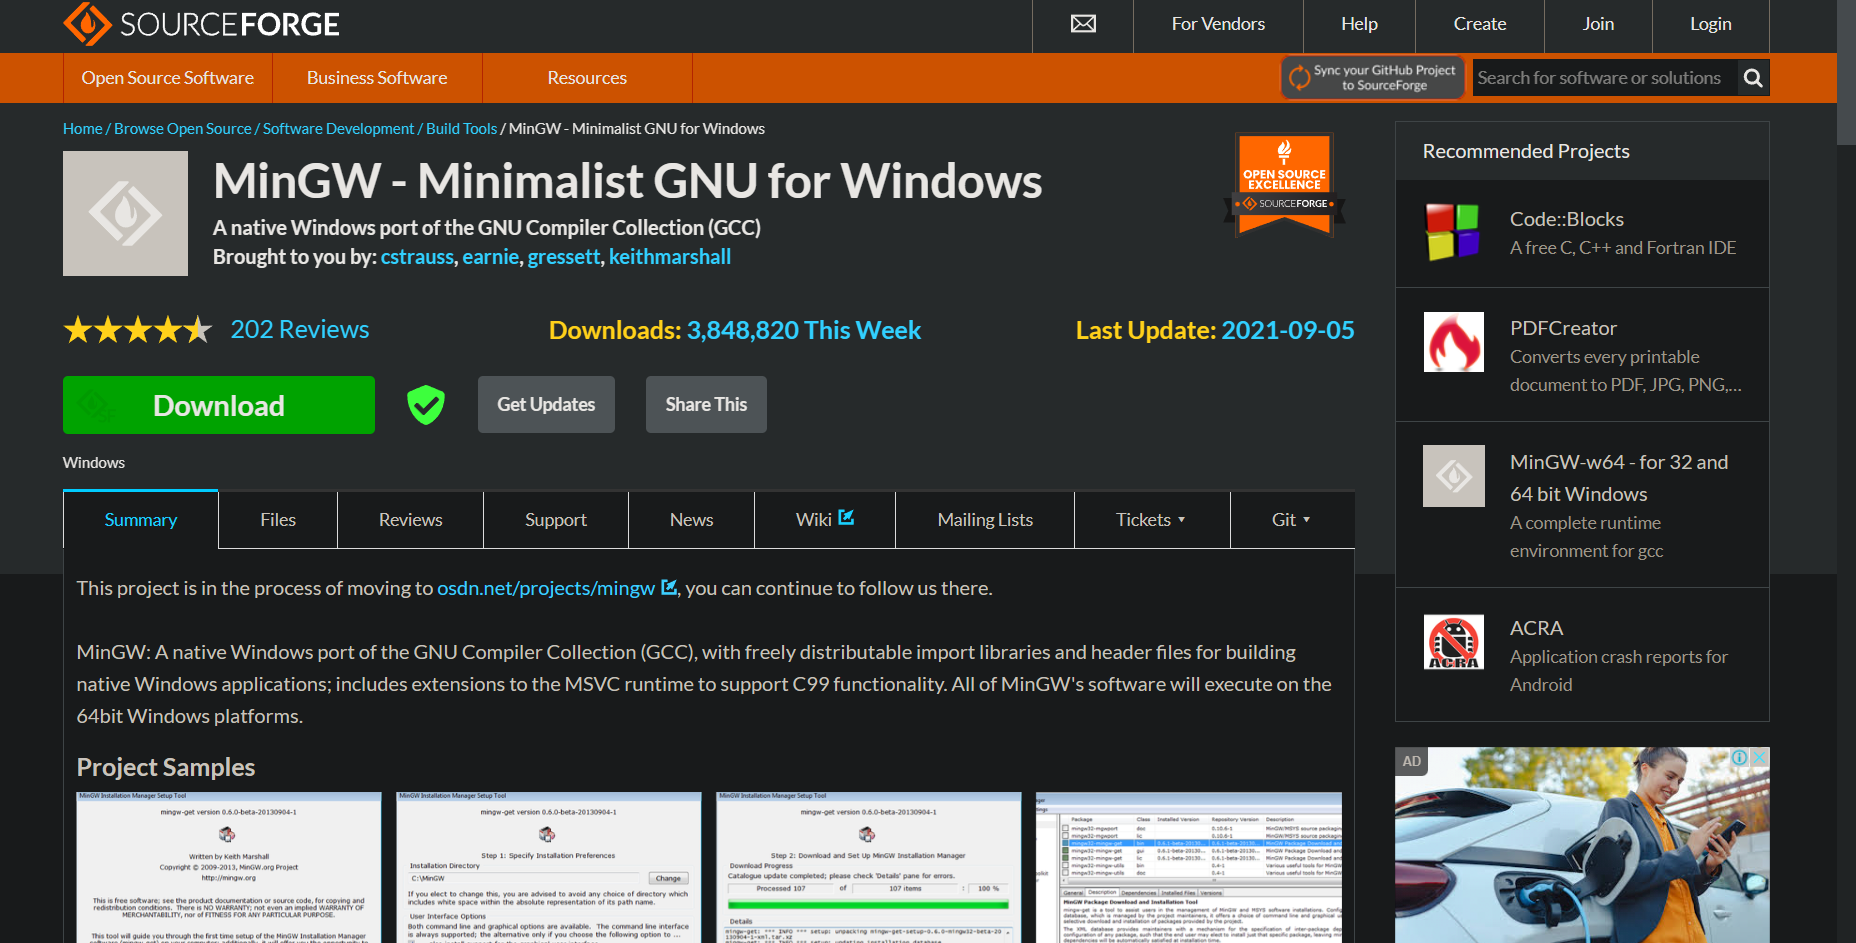Click the five-star rating display
The width and height of the screenshot is (1856, 943).
click(x=137, y=330)
